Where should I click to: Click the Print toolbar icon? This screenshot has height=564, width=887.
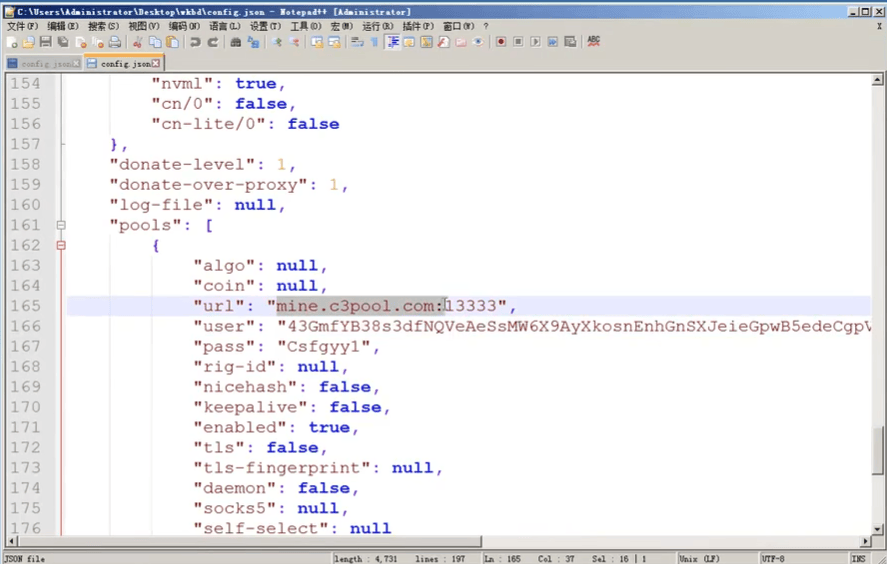click(x=115, y=42)
